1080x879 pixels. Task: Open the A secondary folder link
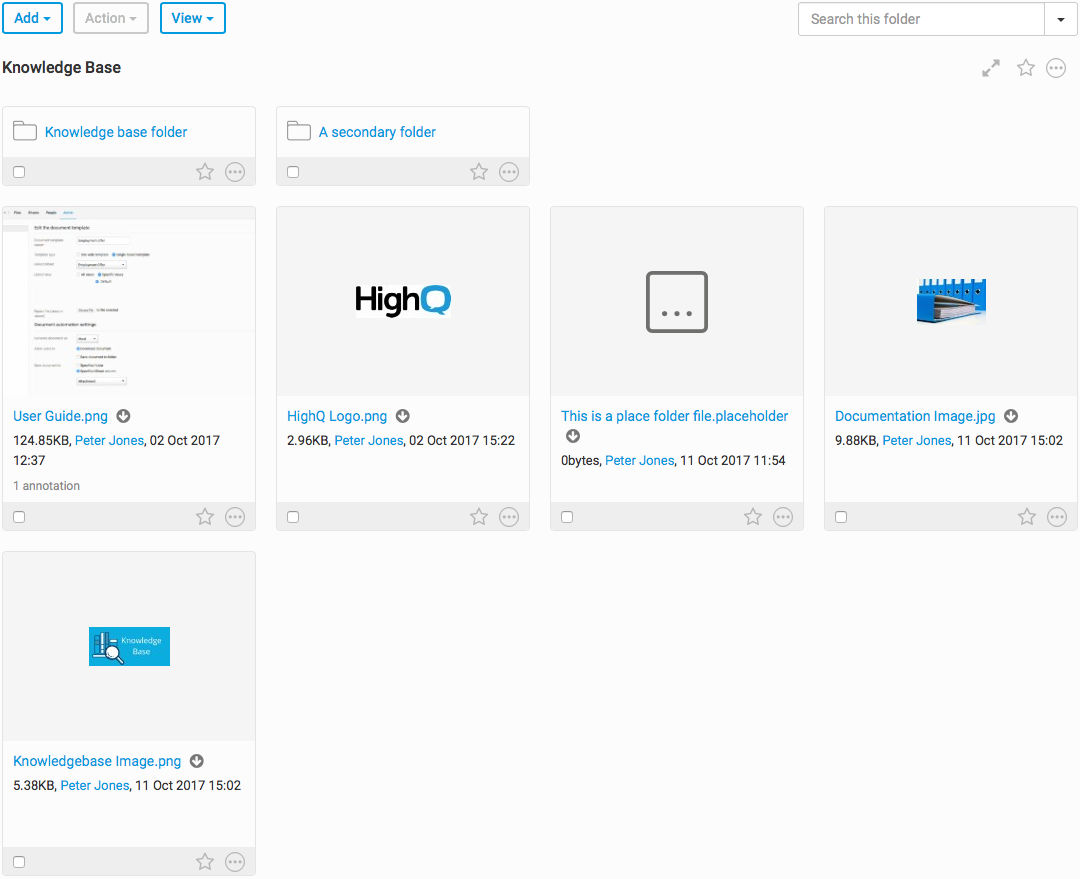click(377, 132)
